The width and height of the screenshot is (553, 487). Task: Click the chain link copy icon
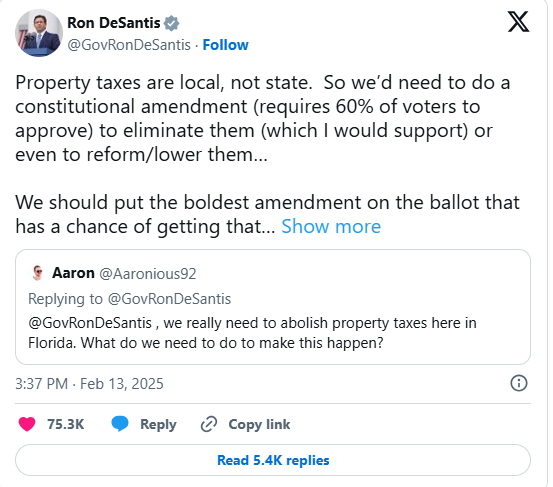click(209, 424)
